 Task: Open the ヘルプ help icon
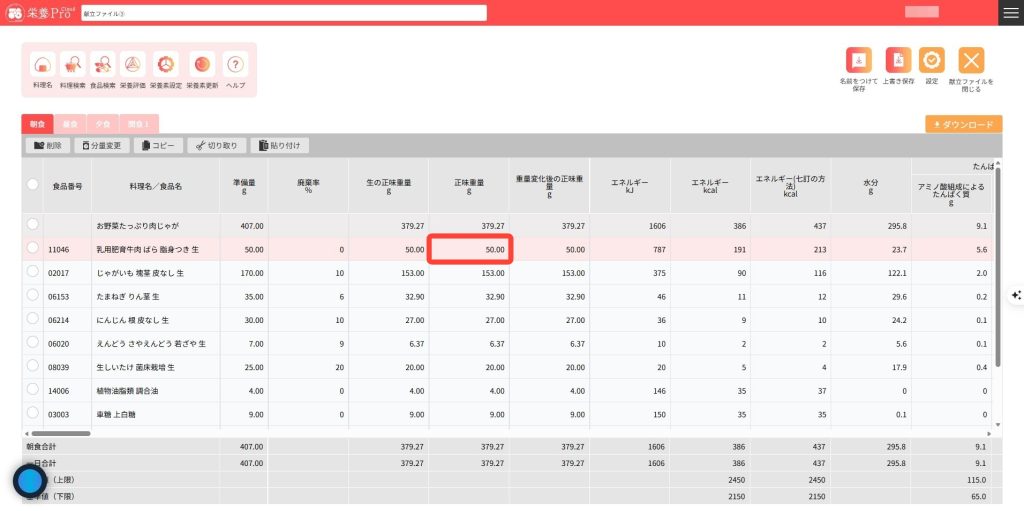(236, 66)
